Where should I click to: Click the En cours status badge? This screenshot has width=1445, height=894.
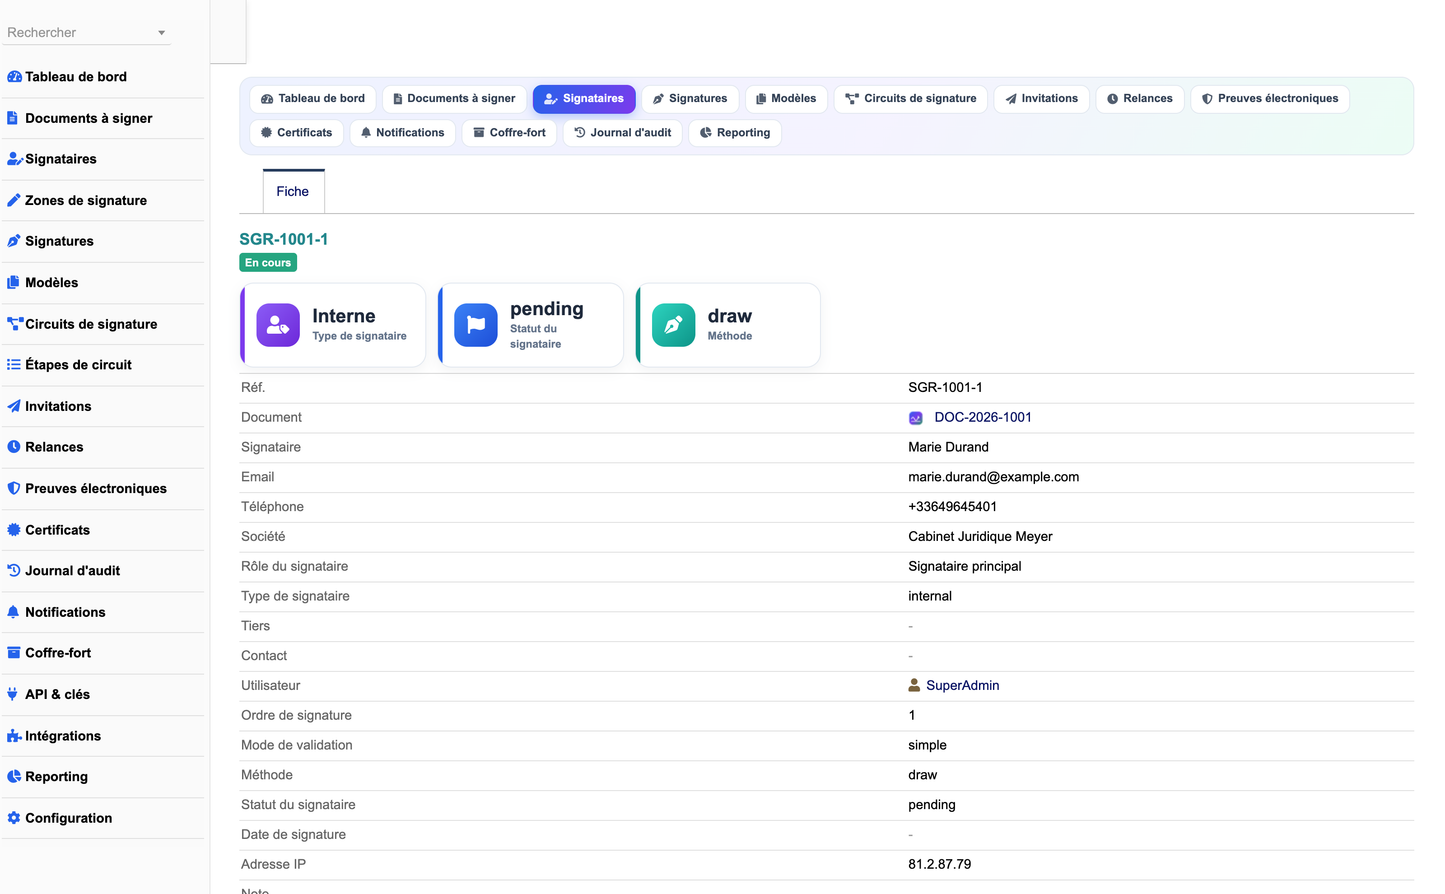tap(268, 263)
